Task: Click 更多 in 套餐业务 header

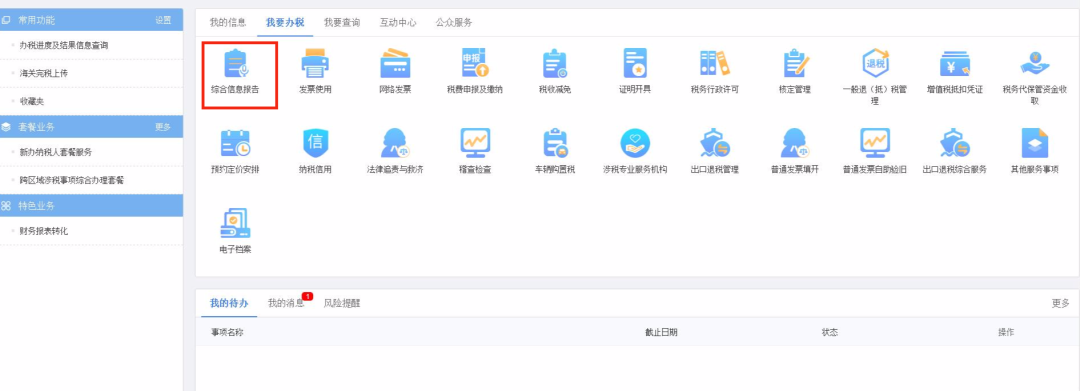Action: [x=163, y=127]
